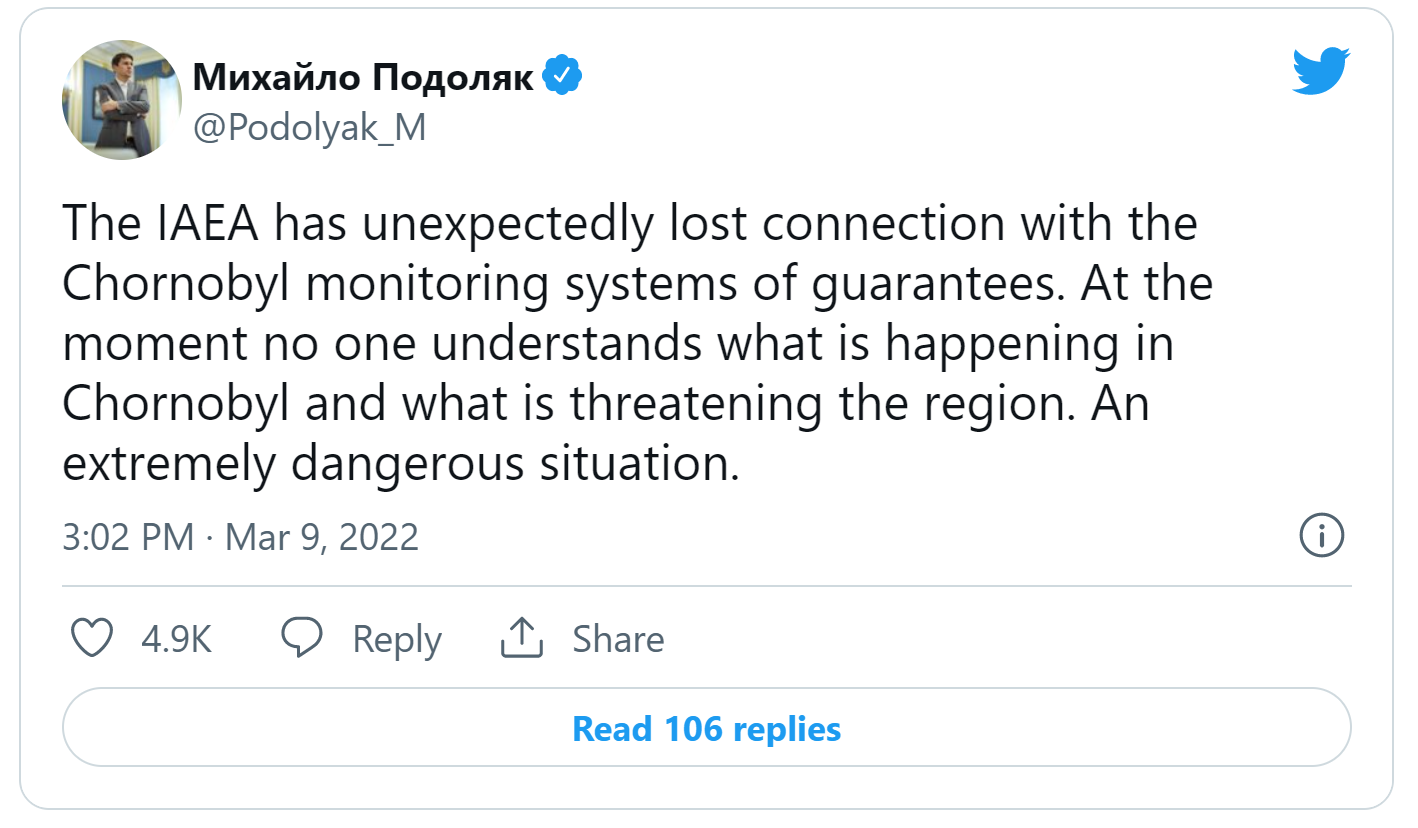Click the Twitter bird logo
The height and width of the screenshot is (828, 1418).
1321,73
